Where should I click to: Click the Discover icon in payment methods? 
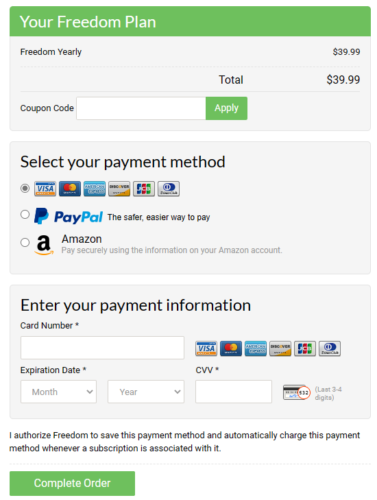(119, 189)
